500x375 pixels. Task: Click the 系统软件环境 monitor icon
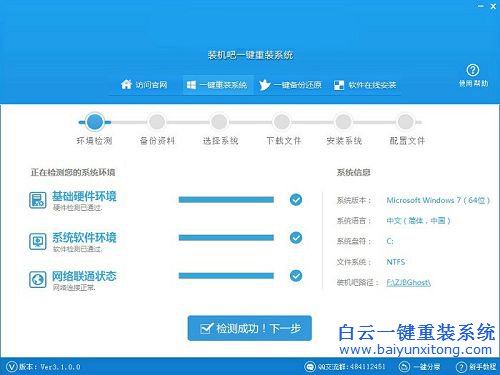38,241
